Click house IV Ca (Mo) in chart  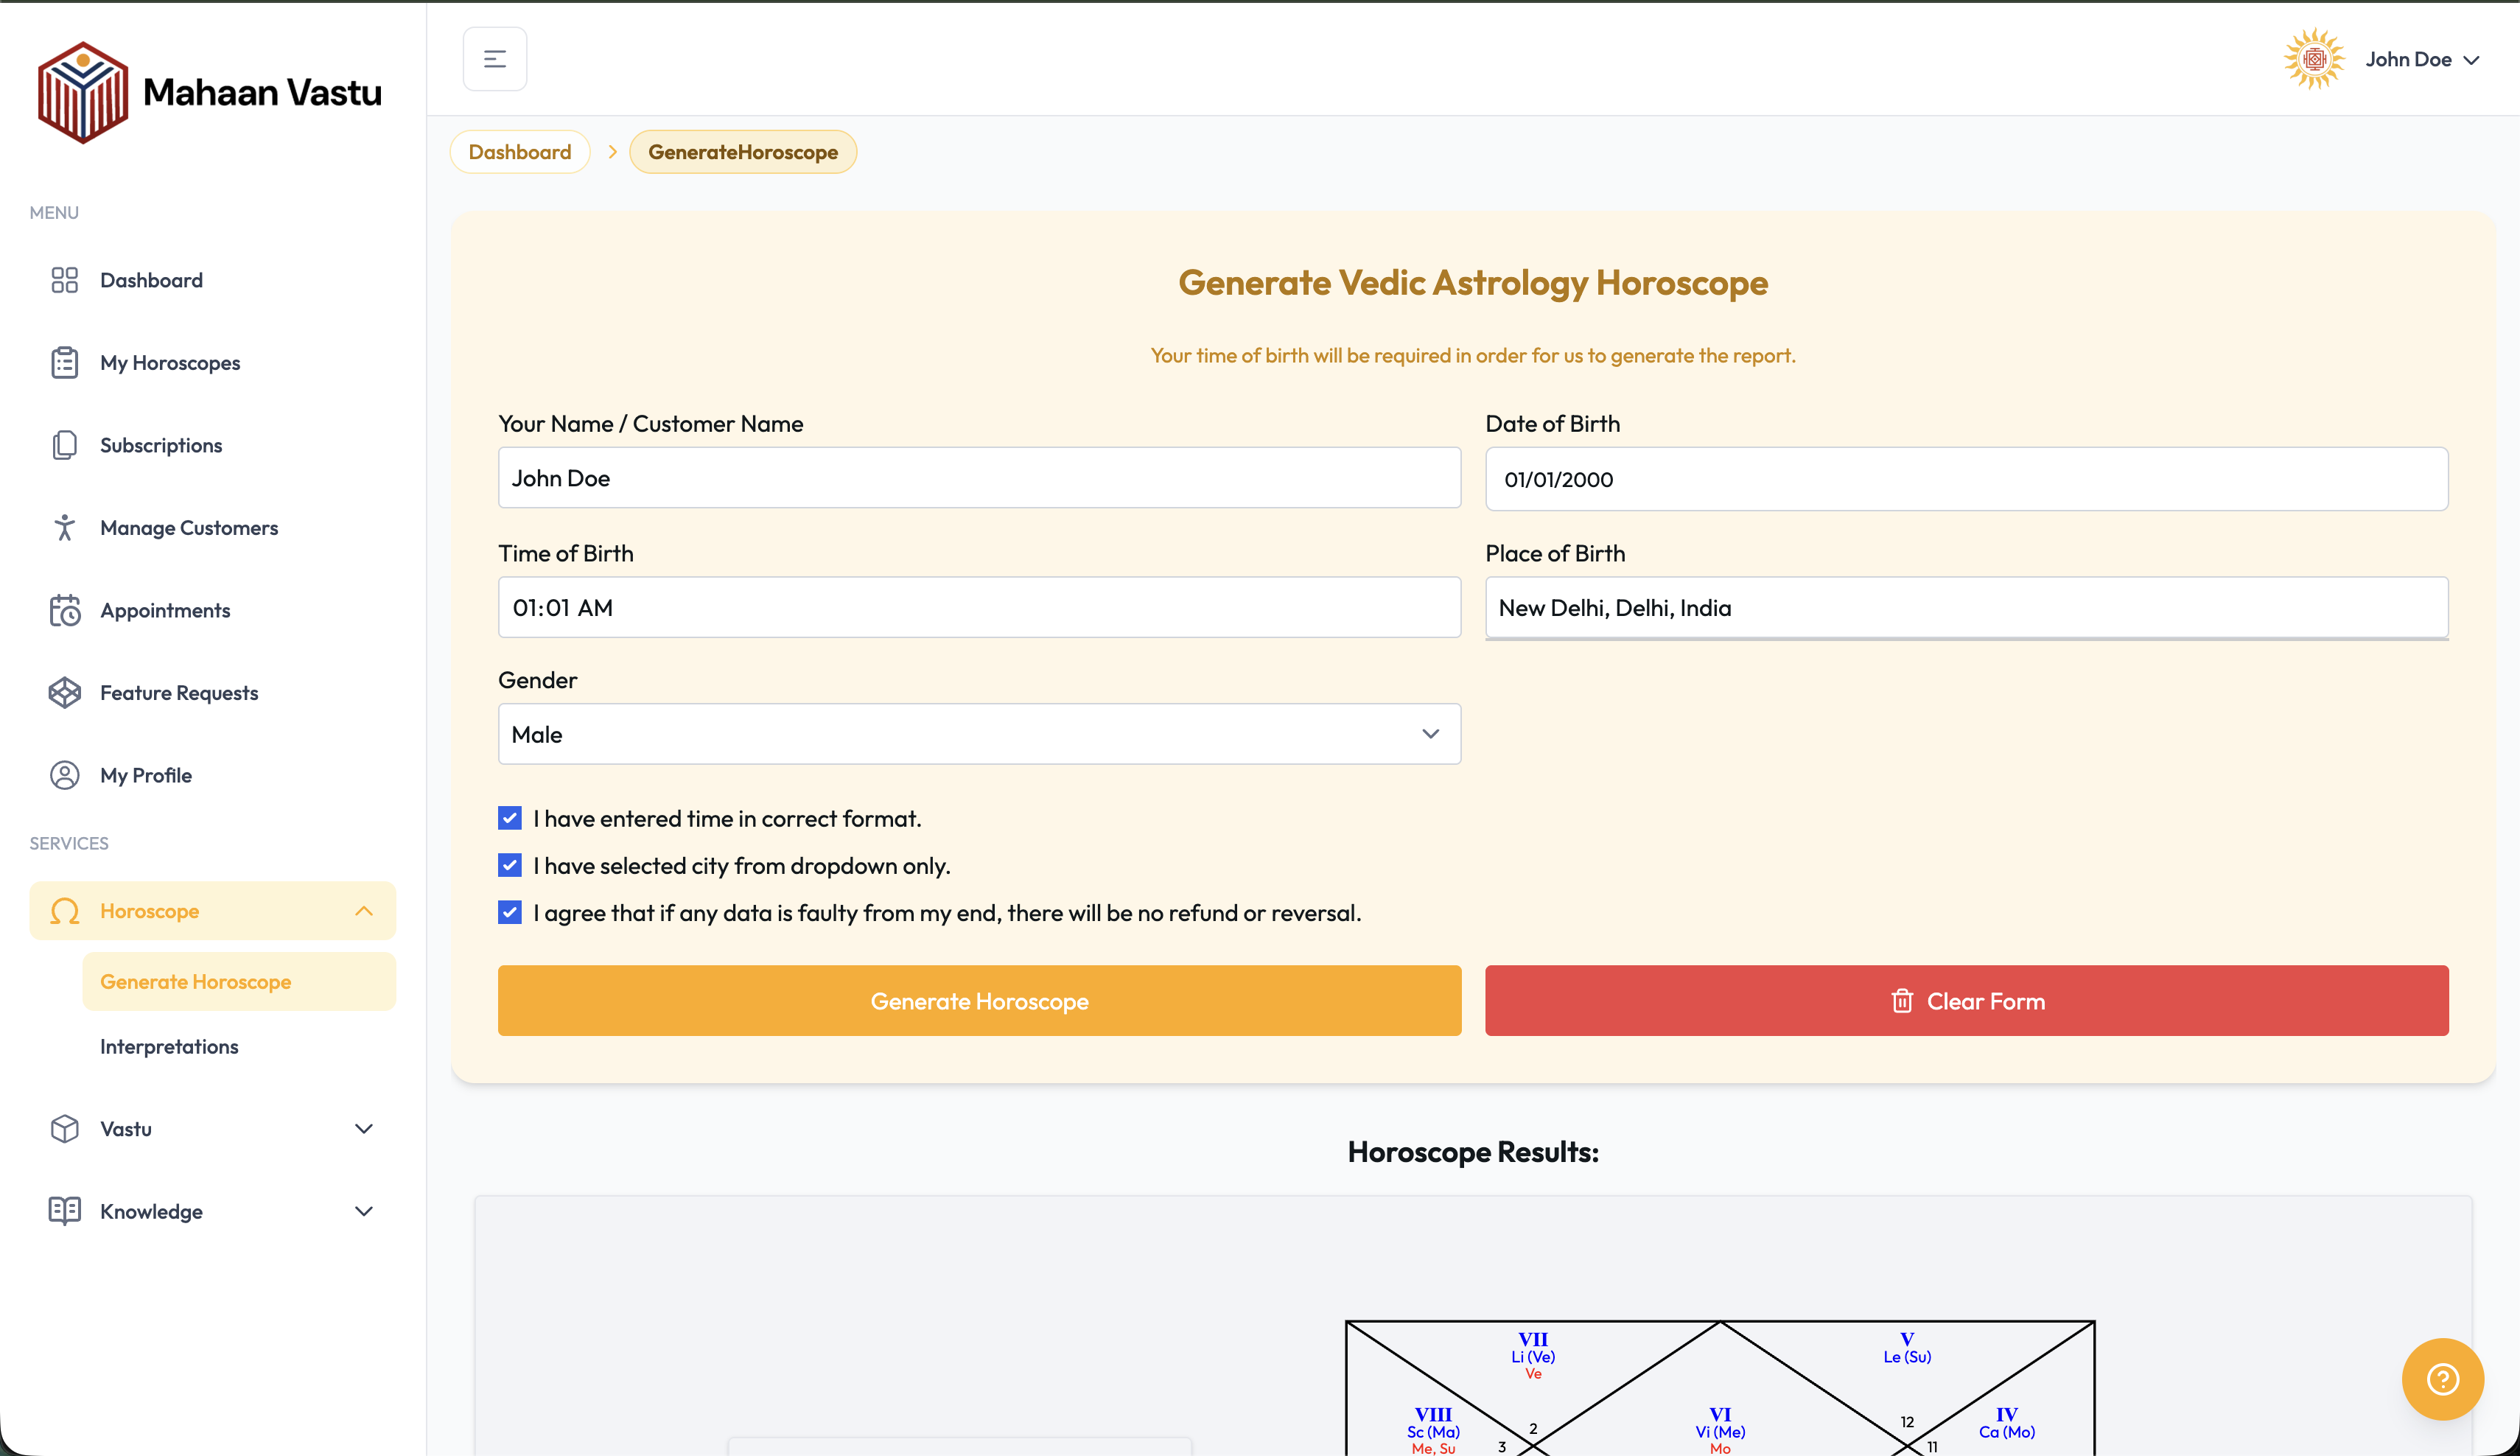tap(2006, 1423)
